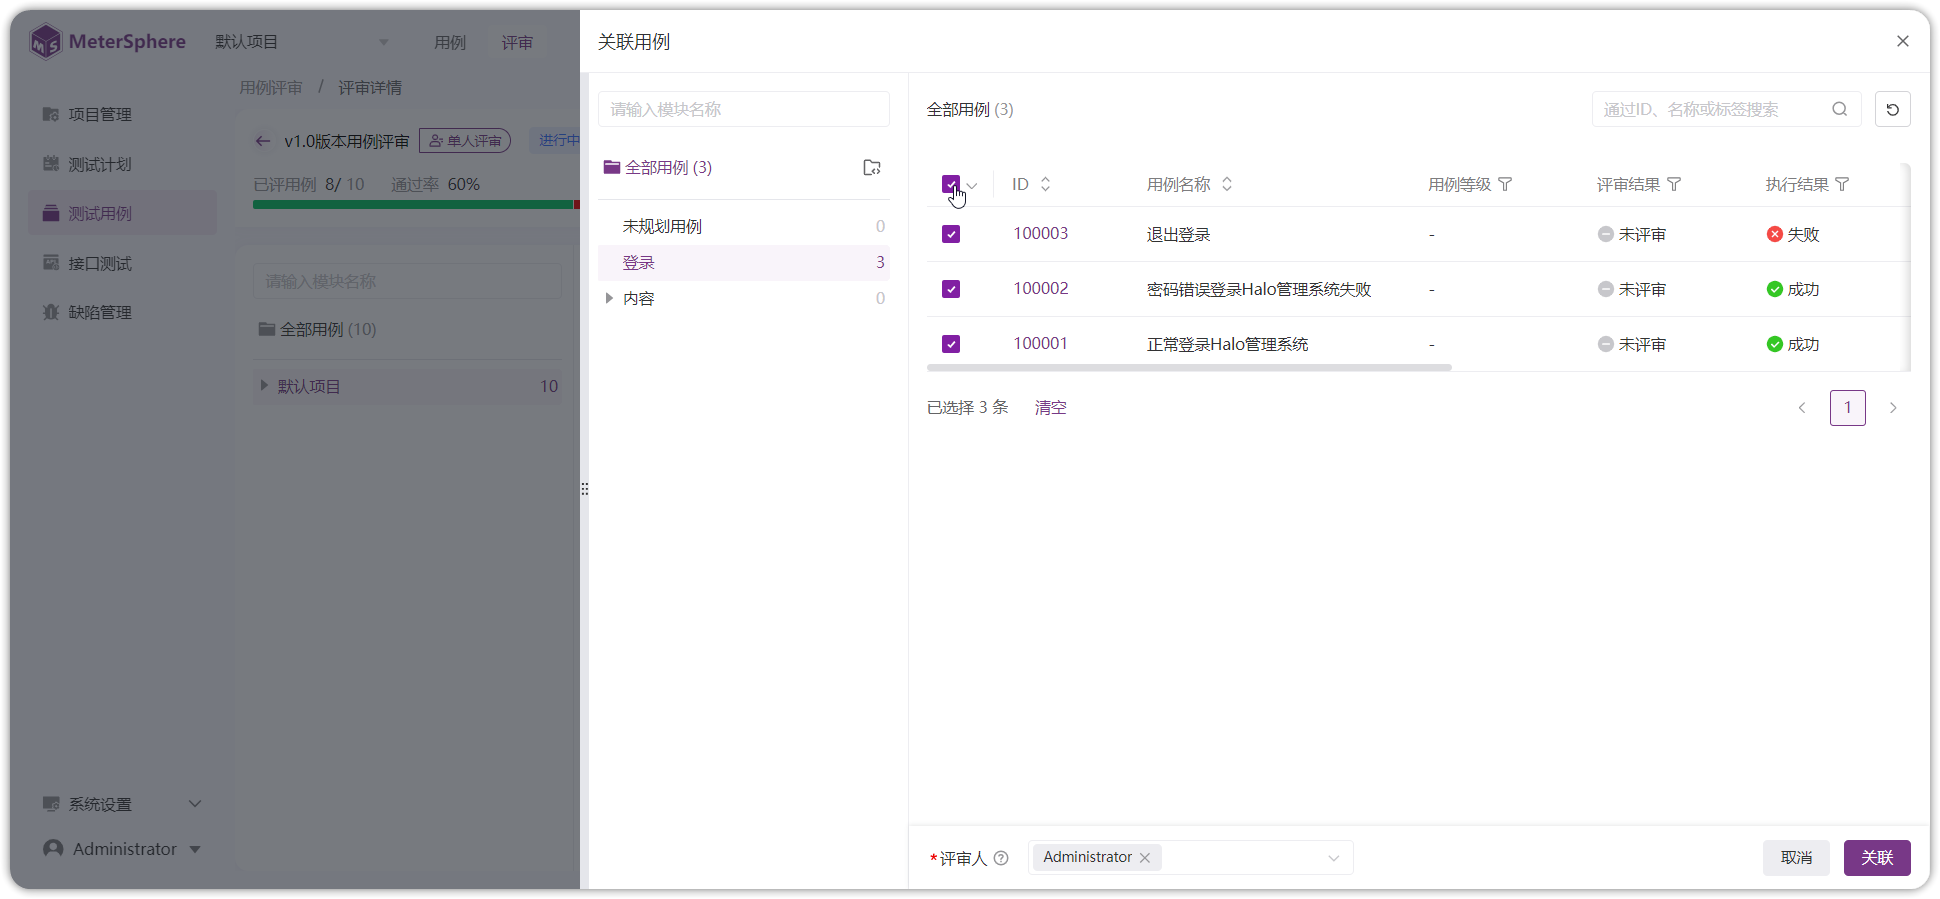This screenshot has width=1940, height=899.
Task: Toggle the select-all checkbox in table header
Action: coord(951,184)
